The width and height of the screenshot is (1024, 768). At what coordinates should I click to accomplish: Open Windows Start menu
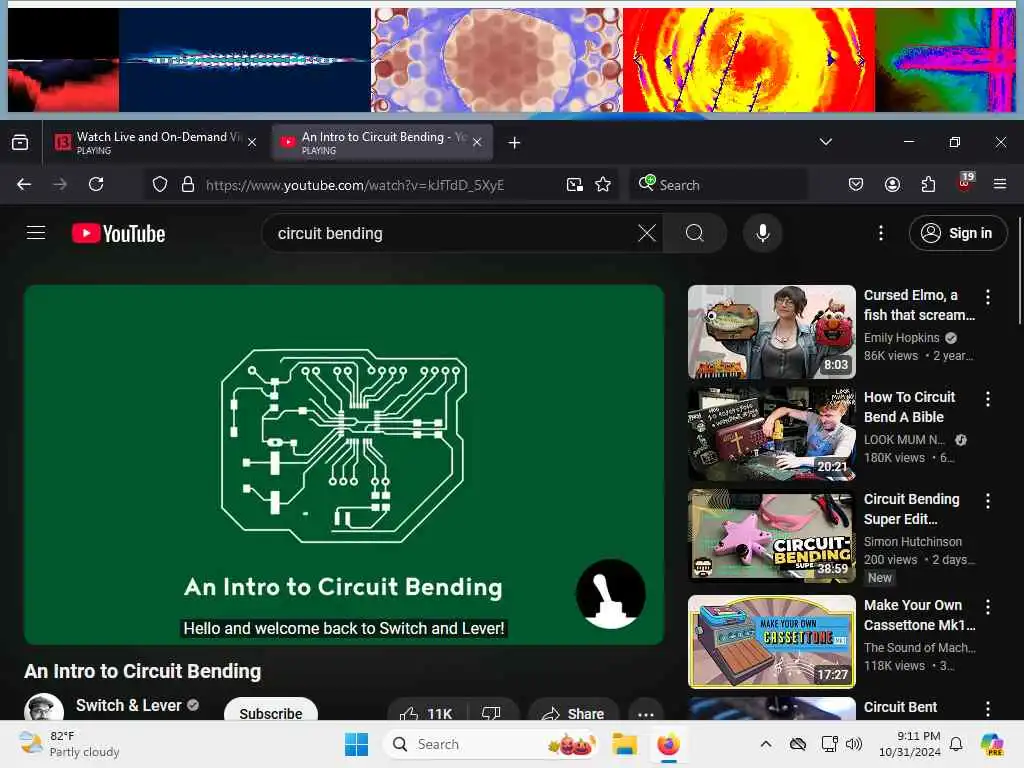[357, 744]
